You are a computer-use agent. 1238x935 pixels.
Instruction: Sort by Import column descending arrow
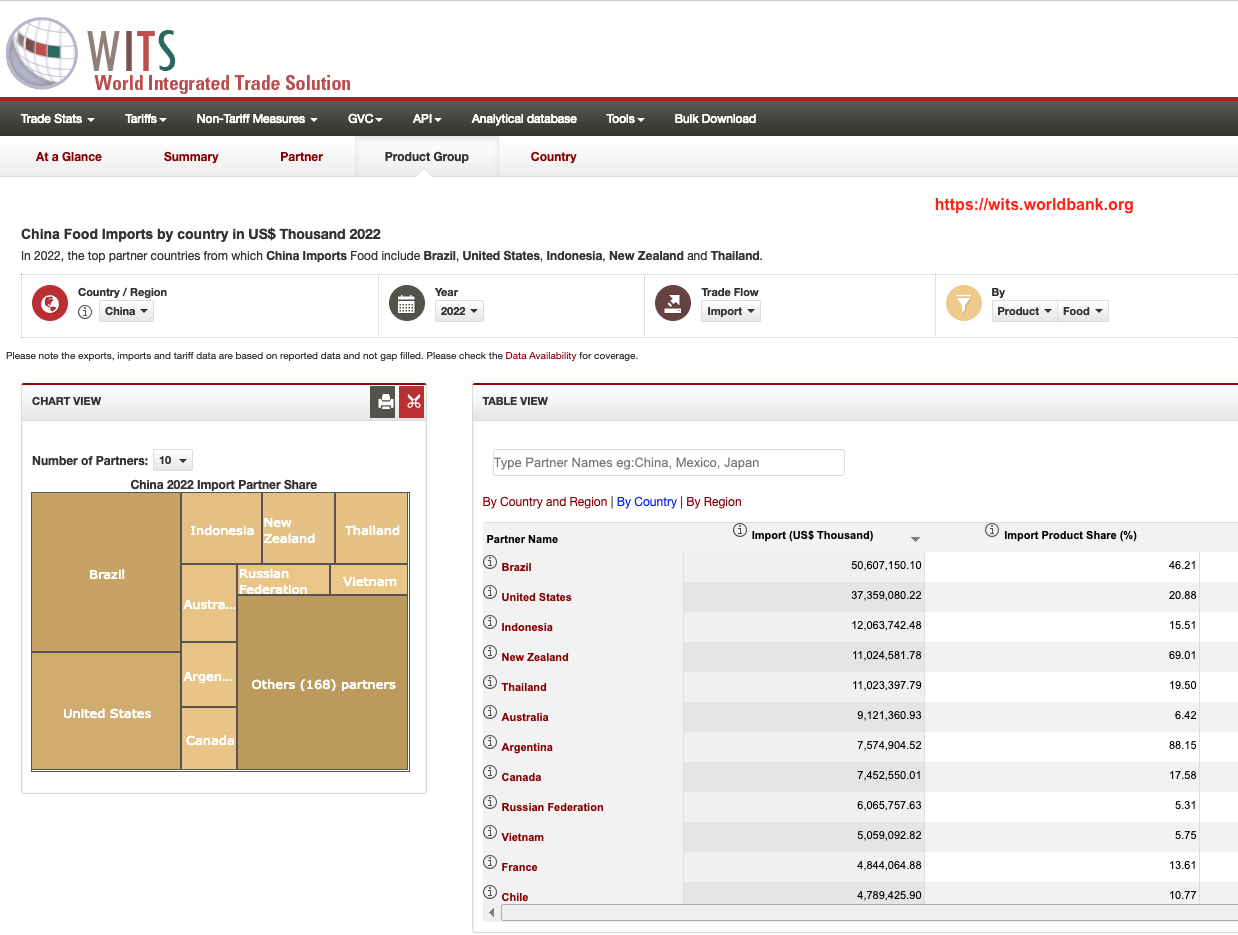914,539
